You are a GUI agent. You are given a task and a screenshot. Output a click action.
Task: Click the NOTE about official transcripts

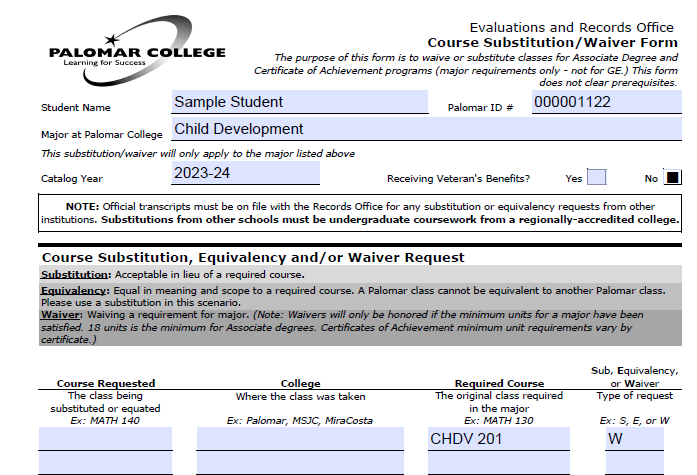361,212
